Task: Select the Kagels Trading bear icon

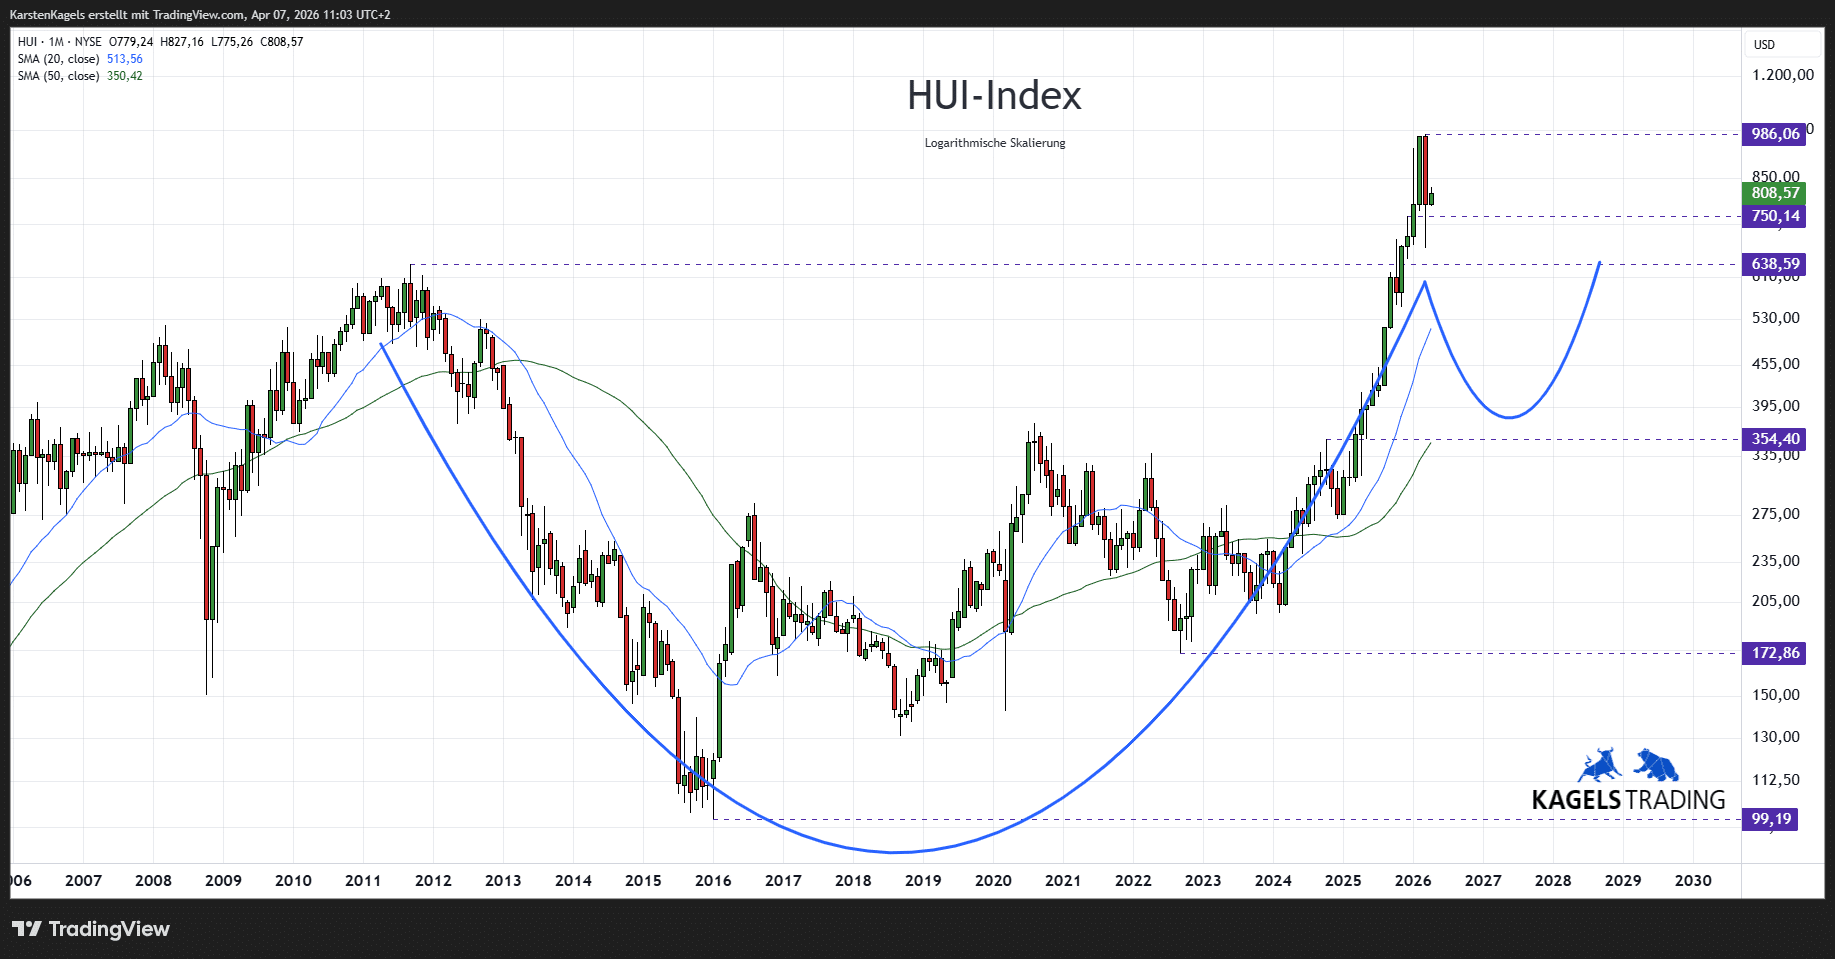Action: tap(1655, 765)
